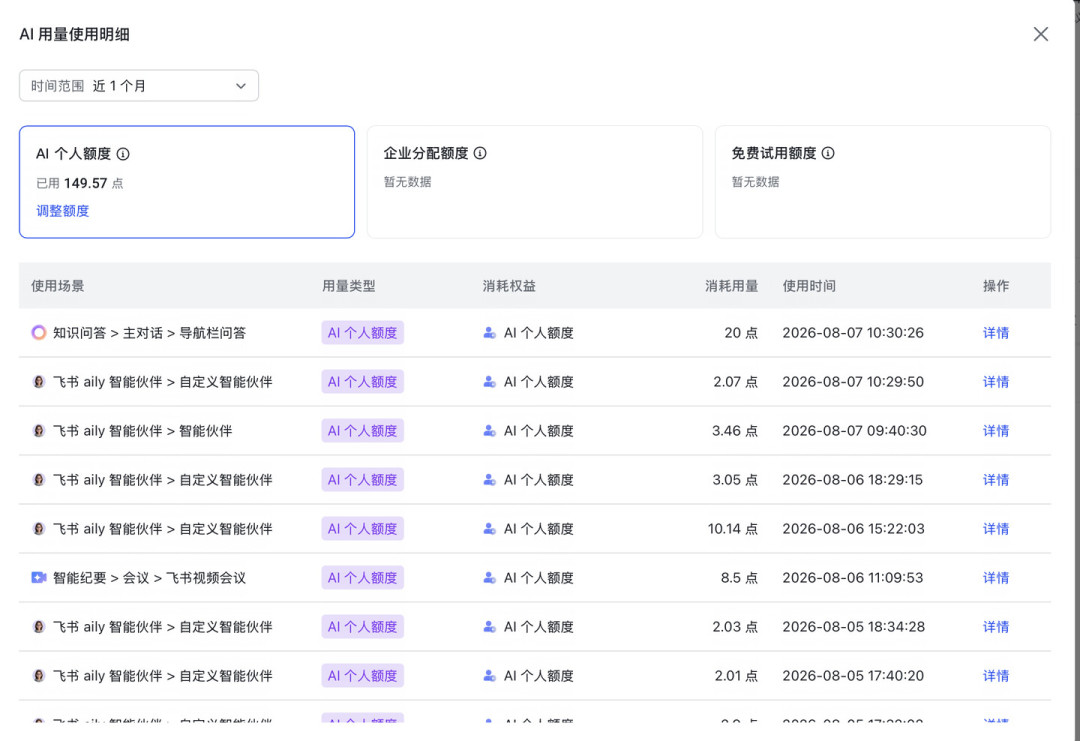The width and height of the screenshot is (1080, 741).
Task: Click the aily avatar icon in the 18:34:28 row
Action: (39, 627)
